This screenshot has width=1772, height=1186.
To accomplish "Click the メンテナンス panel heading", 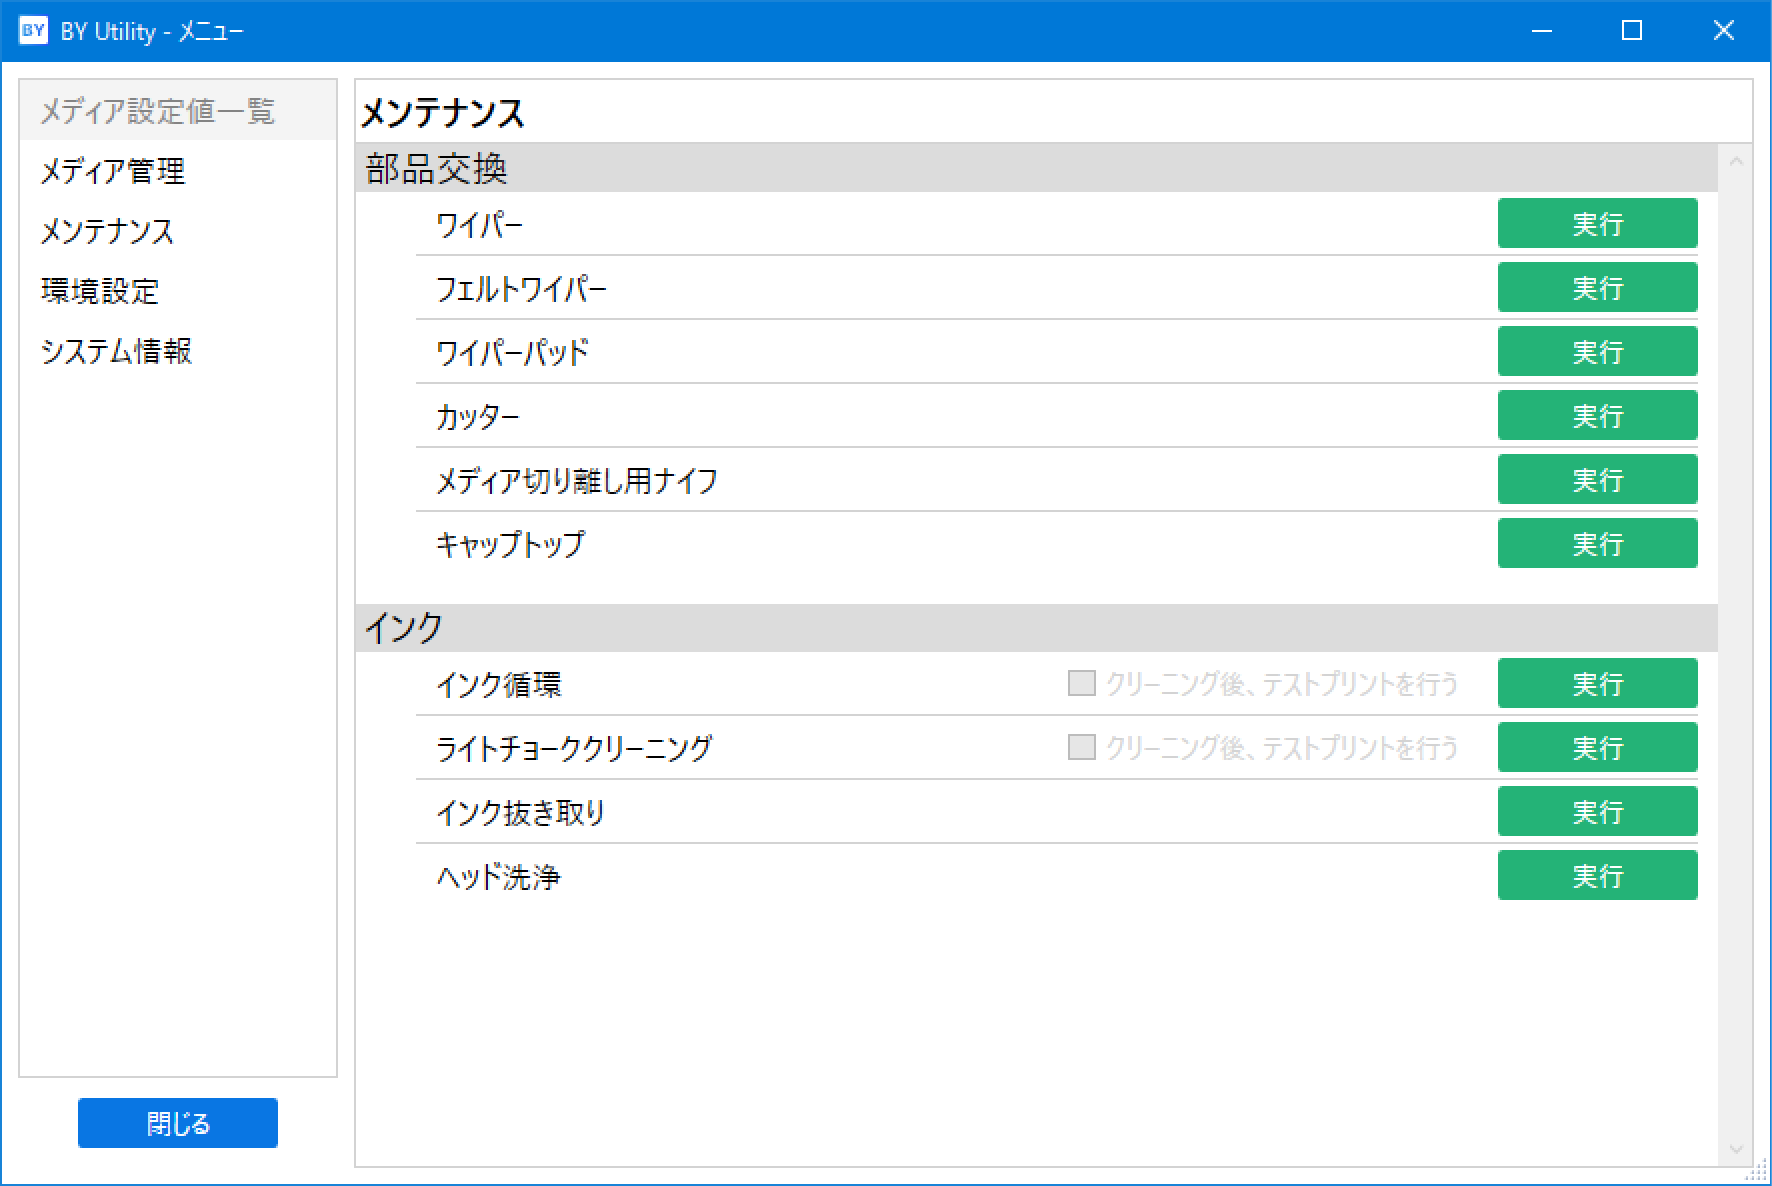I will (443, 113).
